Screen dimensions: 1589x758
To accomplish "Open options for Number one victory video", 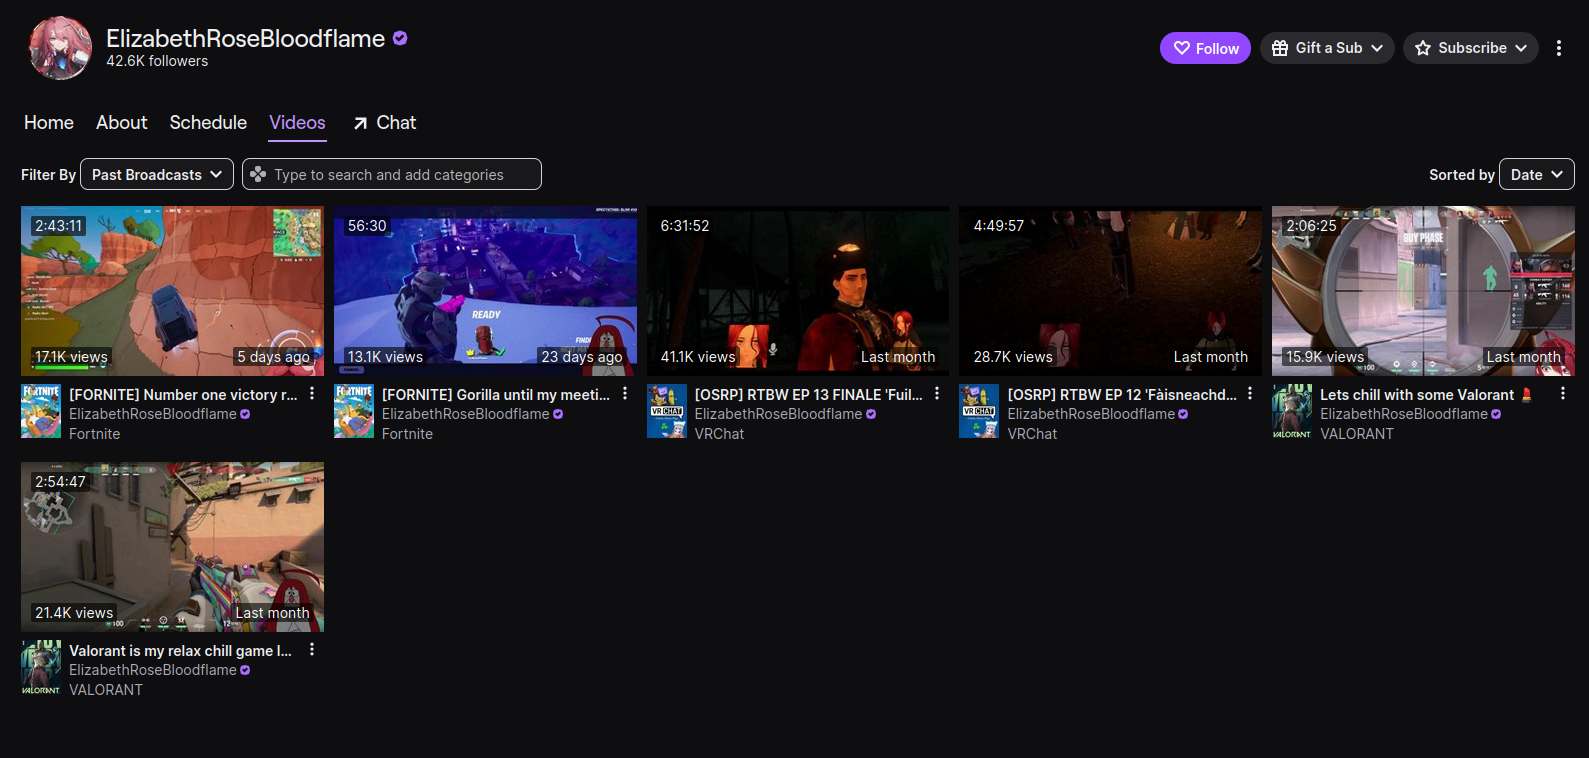I will (312, 394).
